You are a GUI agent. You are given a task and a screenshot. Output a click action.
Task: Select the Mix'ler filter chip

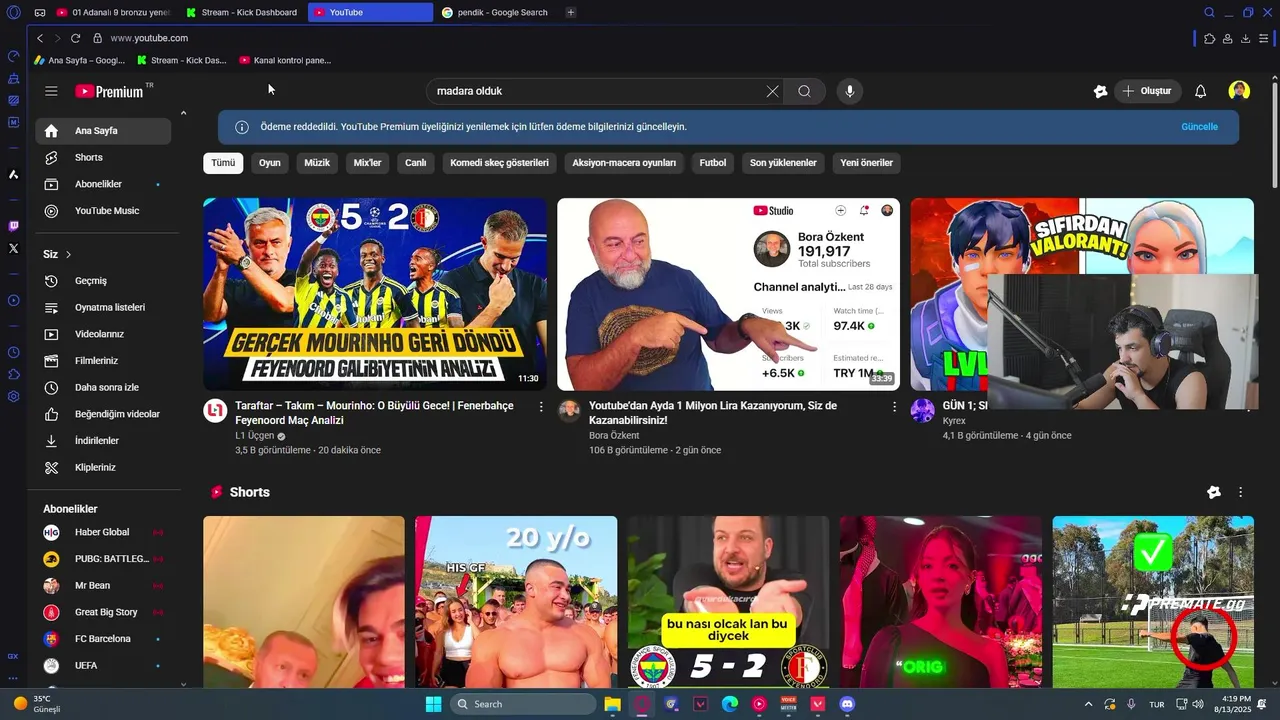point(367,163)
